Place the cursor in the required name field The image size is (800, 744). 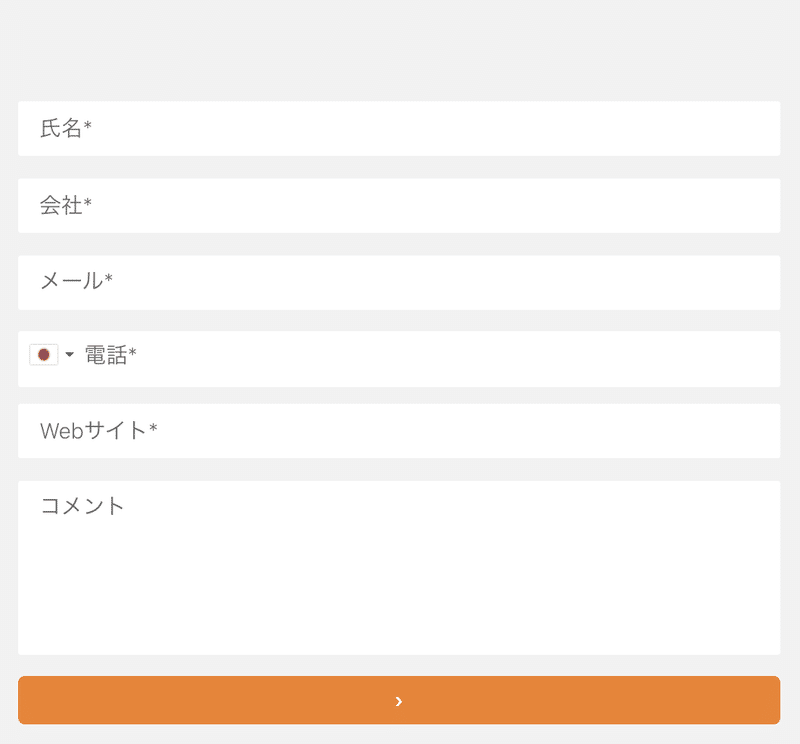tap(400, 128)
